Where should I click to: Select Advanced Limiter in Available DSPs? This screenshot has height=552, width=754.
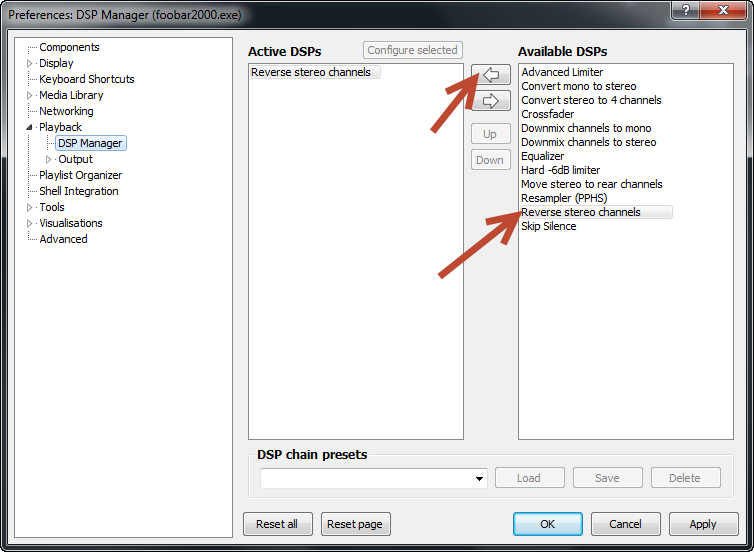tap(562, 72)
